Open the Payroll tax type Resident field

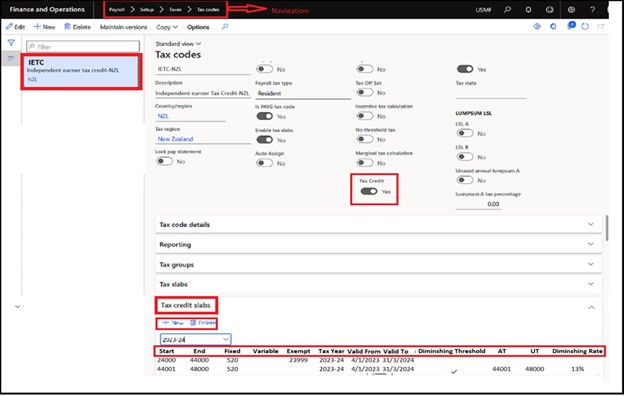pos(303,94)
